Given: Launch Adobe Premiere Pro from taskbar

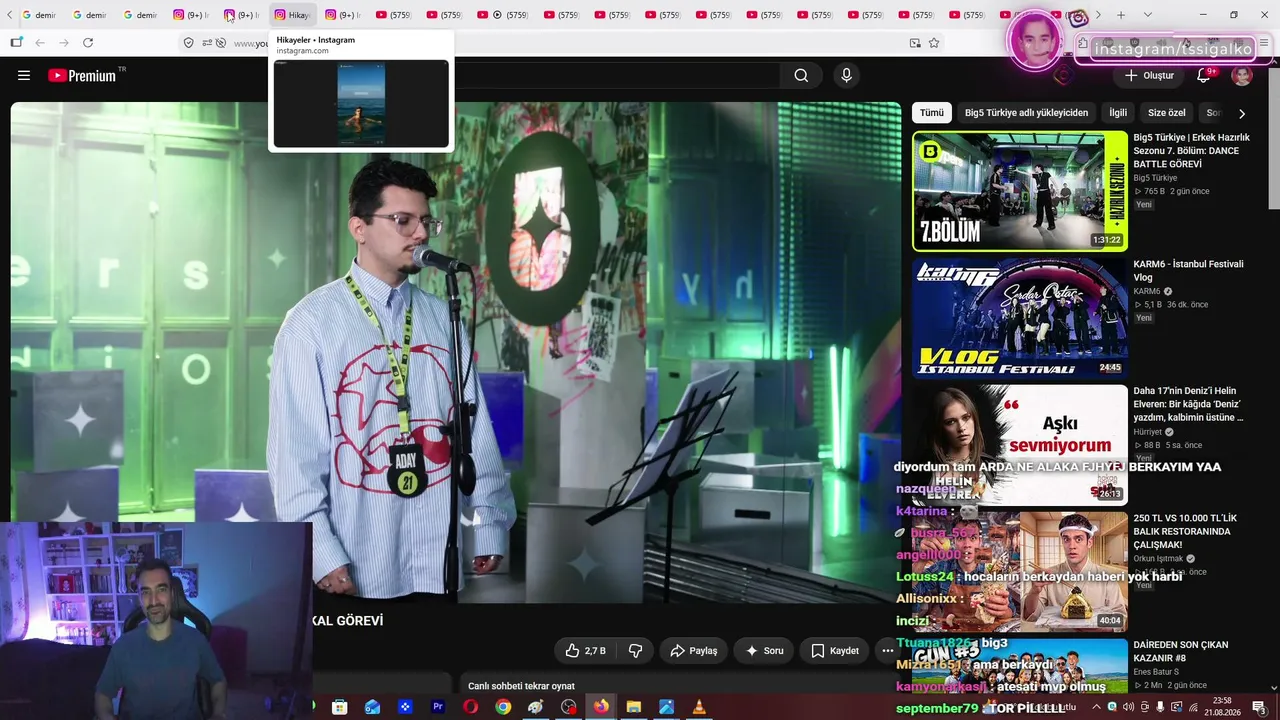Looking at the screenshot, I should tap(437, 707).
